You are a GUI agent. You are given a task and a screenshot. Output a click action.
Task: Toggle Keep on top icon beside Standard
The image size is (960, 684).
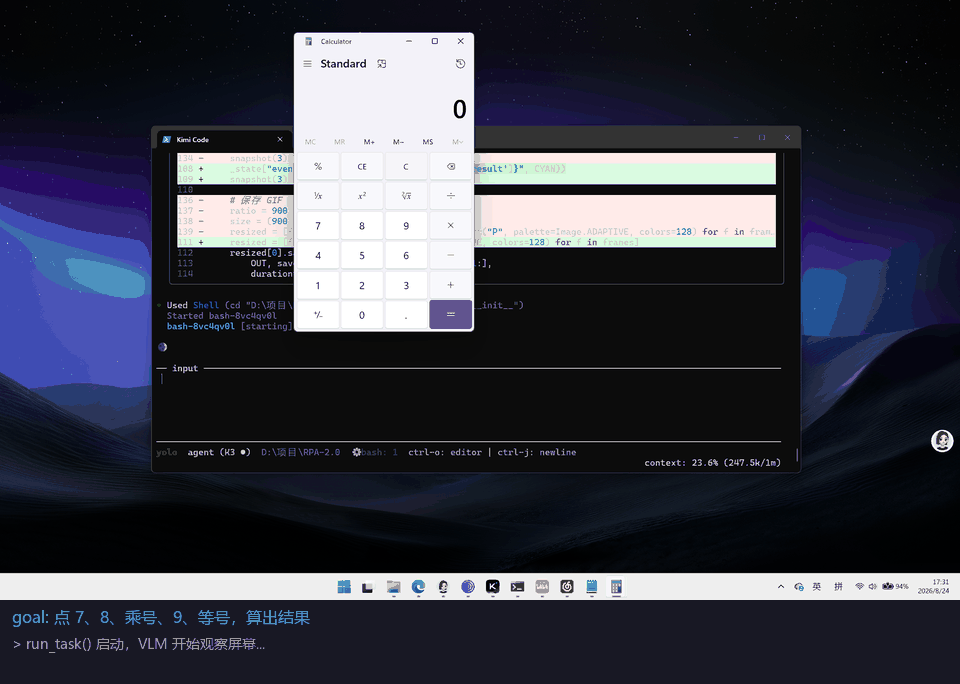coord(381,64)
